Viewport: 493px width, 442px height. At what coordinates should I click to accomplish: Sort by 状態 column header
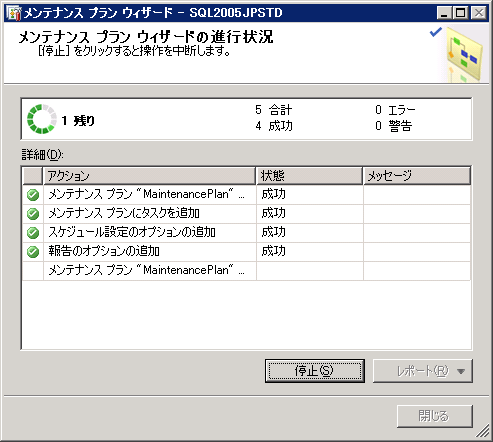(309, 176)
